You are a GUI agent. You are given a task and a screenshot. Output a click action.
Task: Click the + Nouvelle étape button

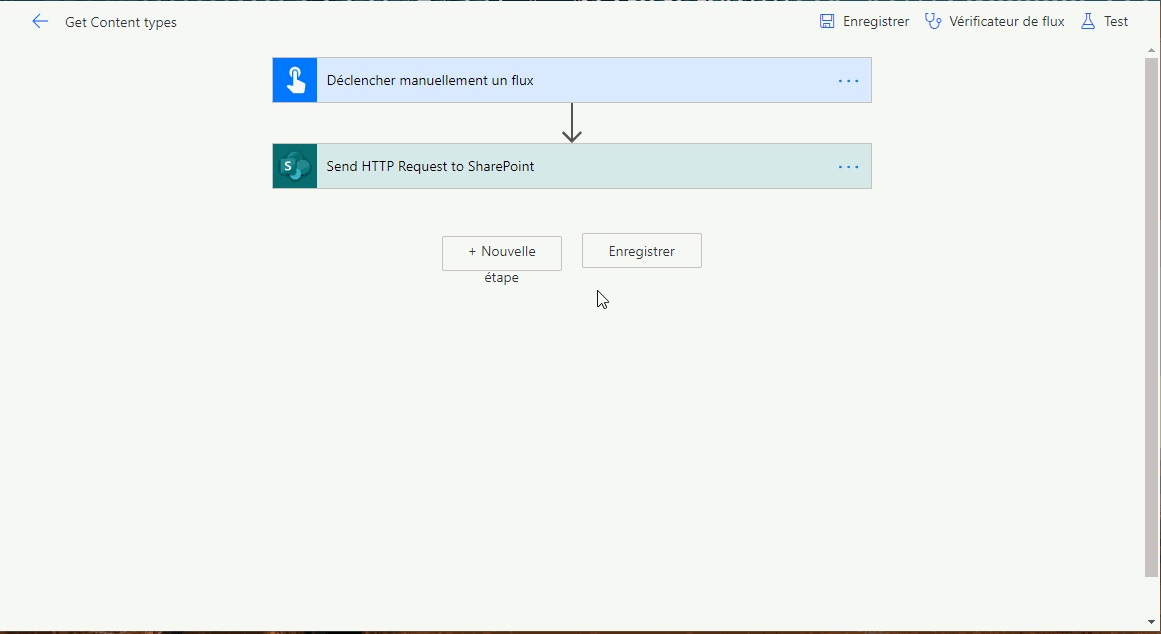pyautogui.click(x=502, y=253)
